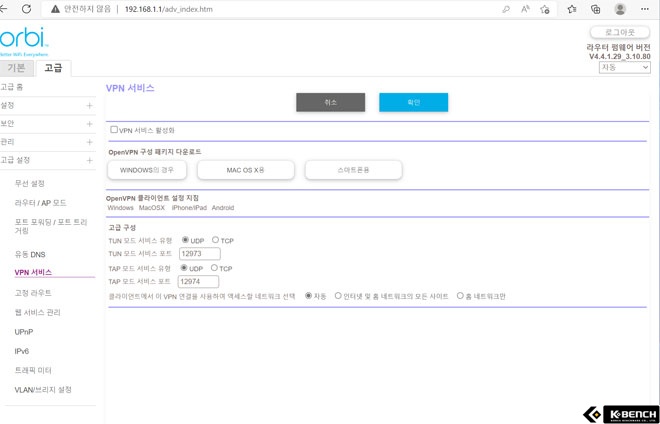The image size is (660, 424).
Task: Select the 자동 network access radio
Action: [x=309, y=296]
